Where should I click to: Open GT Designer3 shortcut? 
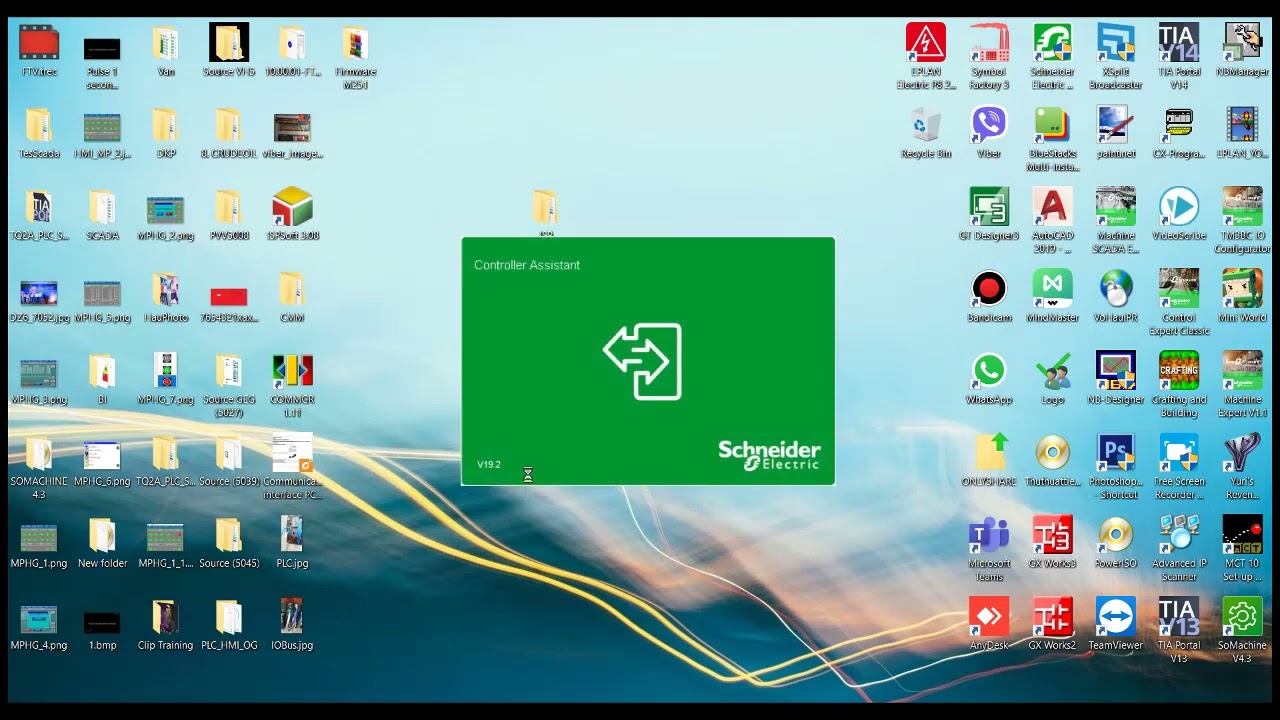pyautogui.click(x=989, y=207)
